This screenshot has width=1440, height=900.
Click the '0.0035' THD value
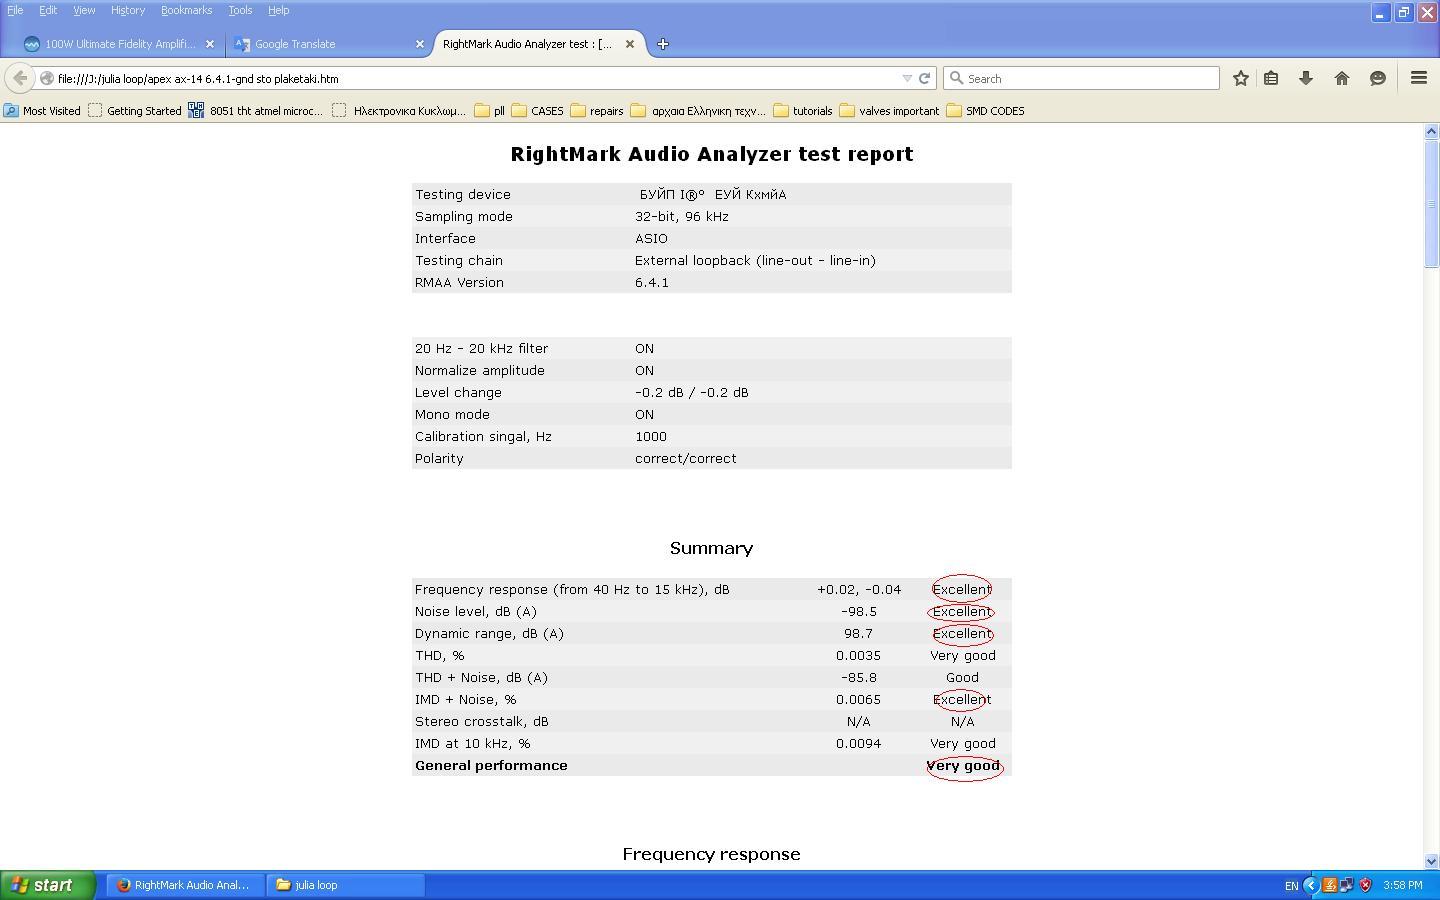click(x=858, y=655)
